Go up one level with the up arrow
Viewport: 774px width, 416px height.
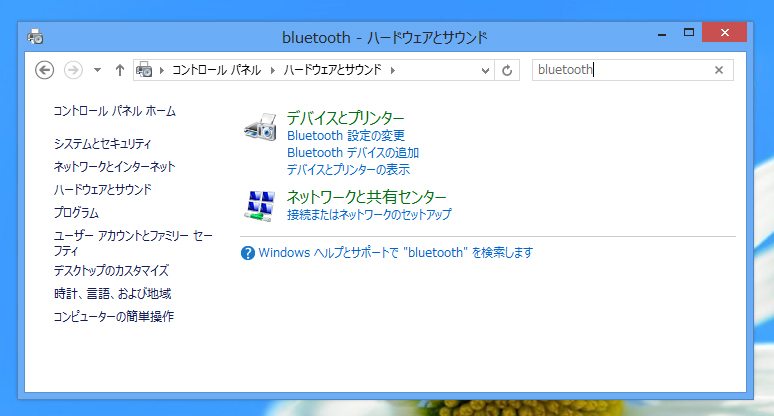(x=120, y=70)
